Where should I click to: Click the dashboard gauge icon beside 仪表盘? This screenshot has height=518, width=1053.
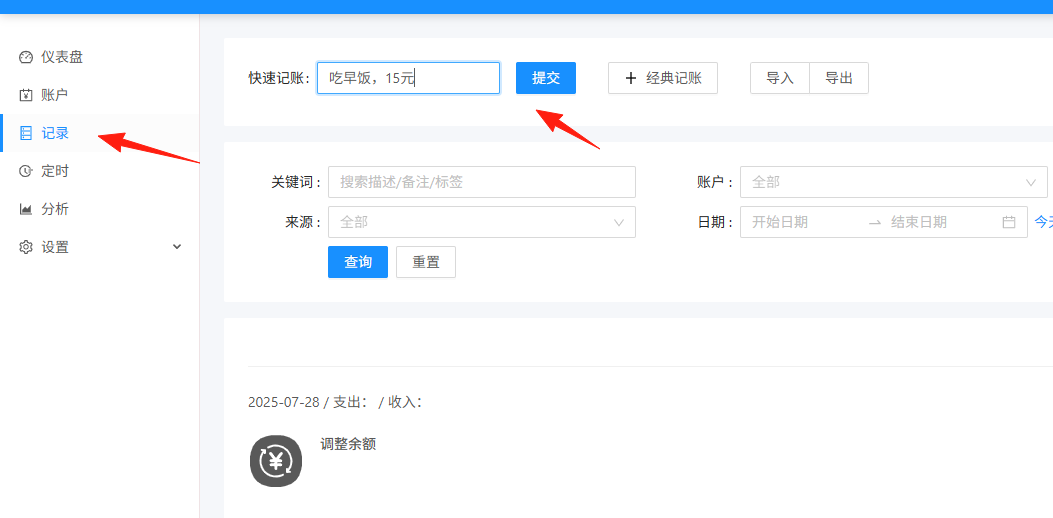(26, 57)
